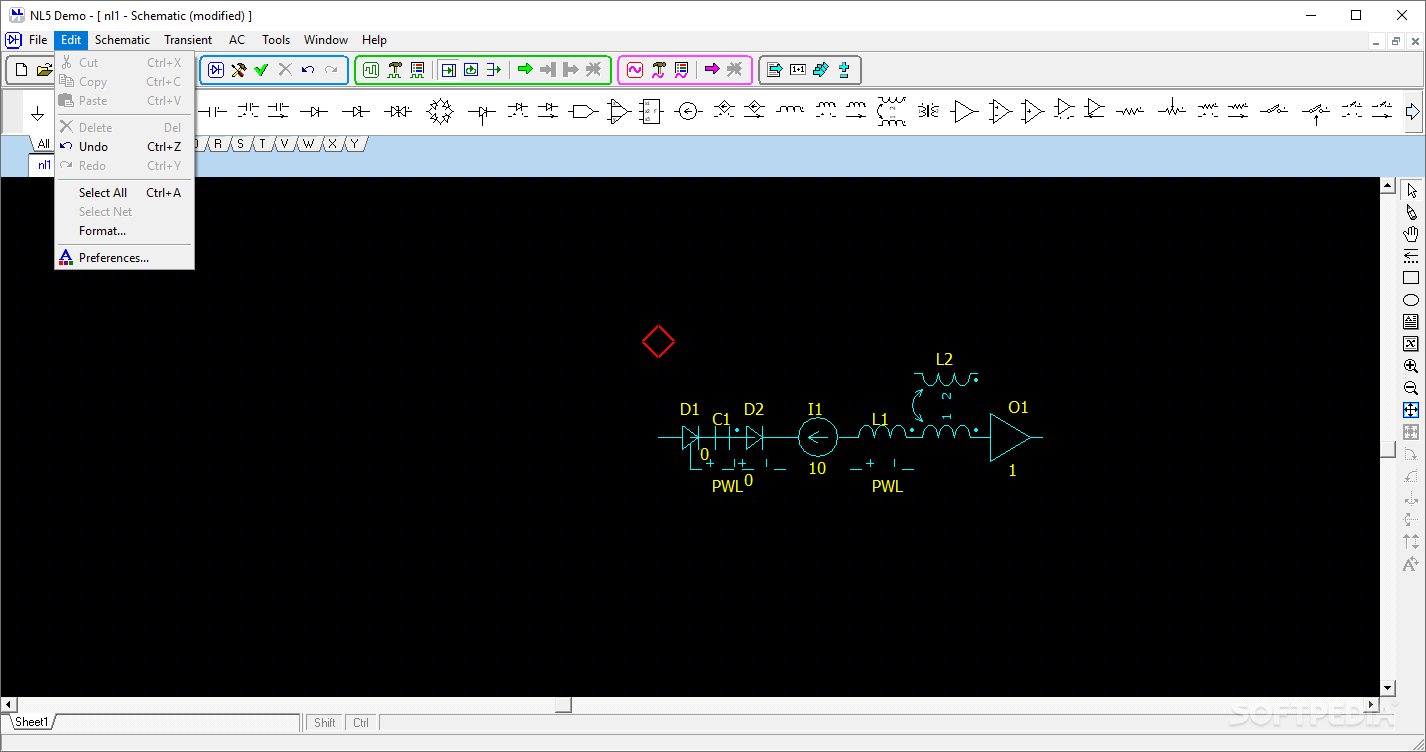Switch to the W components tab
The image size is (1426, 752).
(309, 144)
